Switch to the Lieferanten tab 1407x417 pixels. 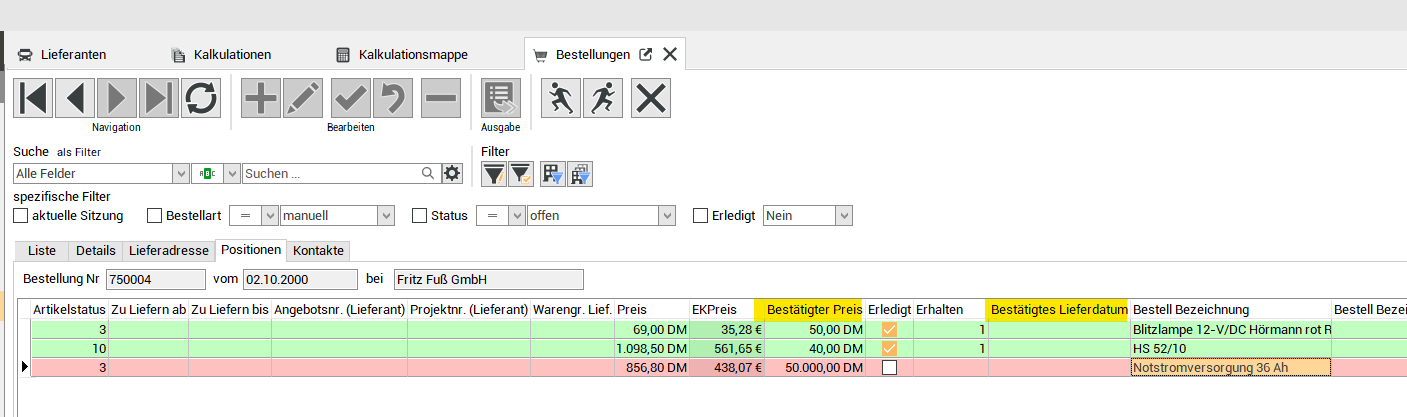click(x=62, y=55)
